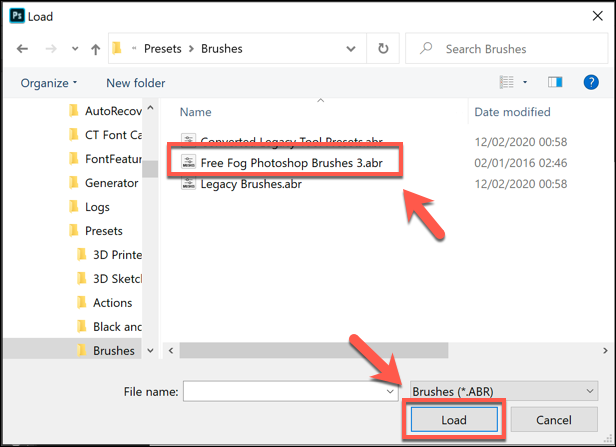Select the Presets folder in tree
616x447 pixels.
[96, 231]
